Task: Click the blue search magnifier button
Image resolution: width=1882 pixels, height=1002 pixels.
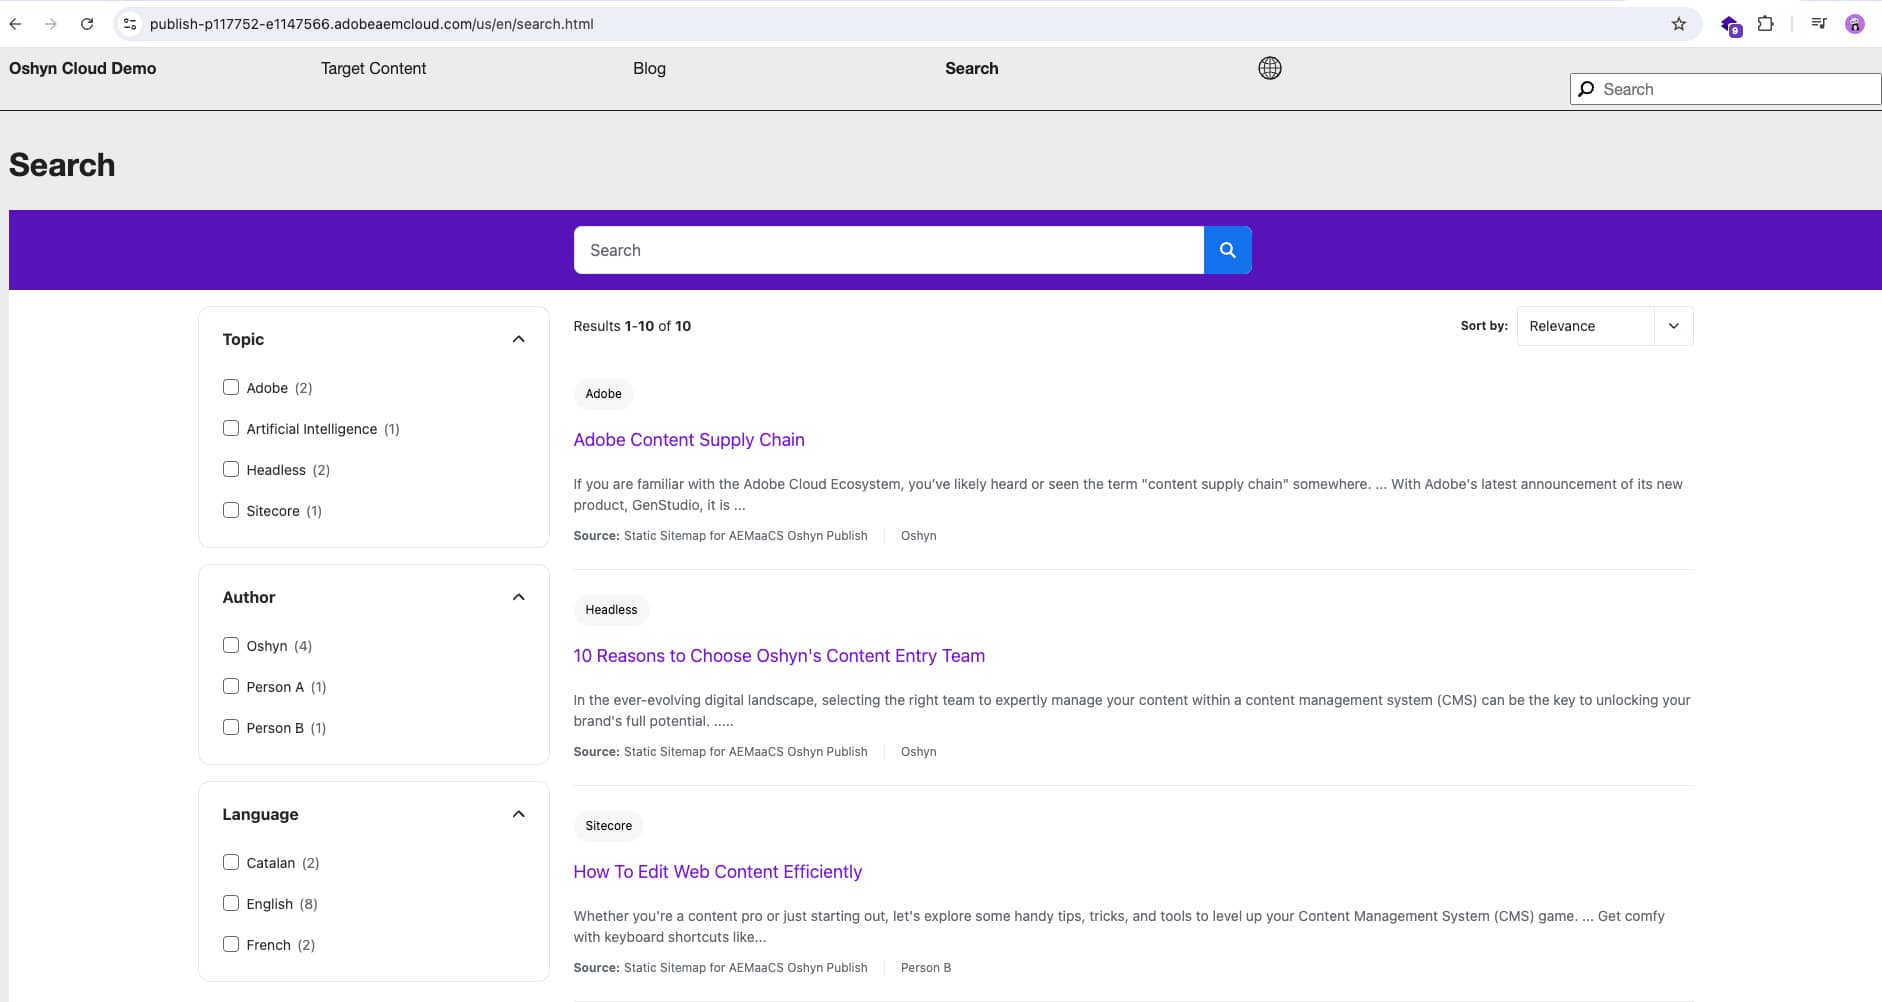Action: [1226, 250]
